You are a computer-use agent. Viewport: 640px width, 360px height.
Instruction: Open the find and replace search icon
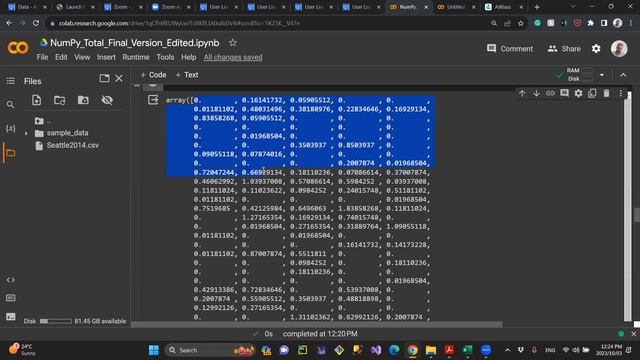(11, 105)
